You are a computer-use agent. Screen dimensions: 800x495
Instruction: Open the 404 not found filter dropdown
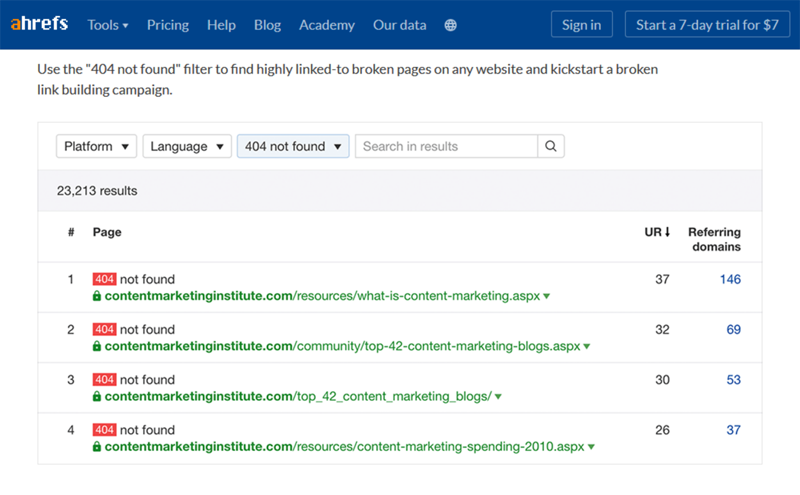tap(293, 146)
